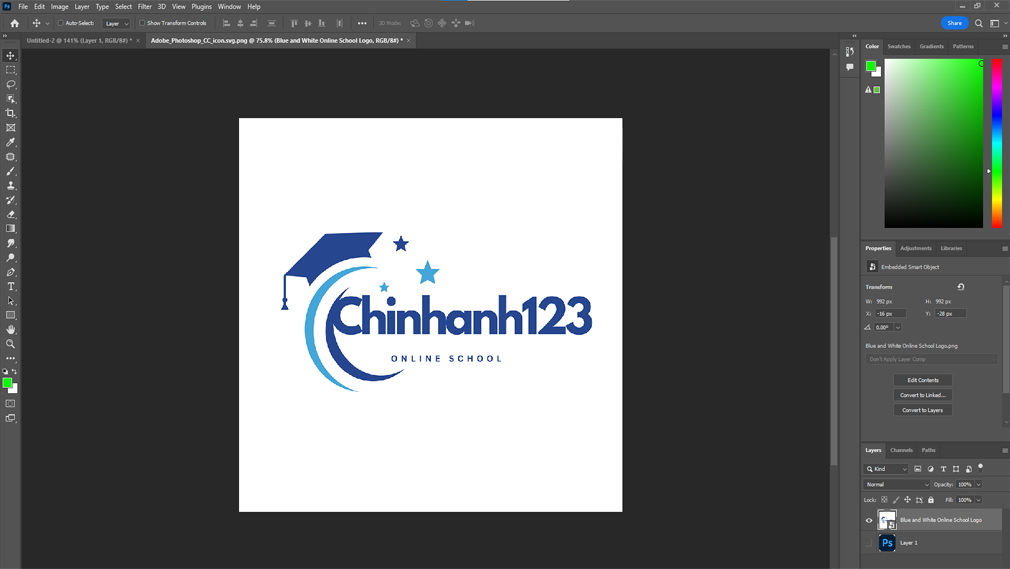Open the Fill slider dropdown arrow

pos(978,500)
